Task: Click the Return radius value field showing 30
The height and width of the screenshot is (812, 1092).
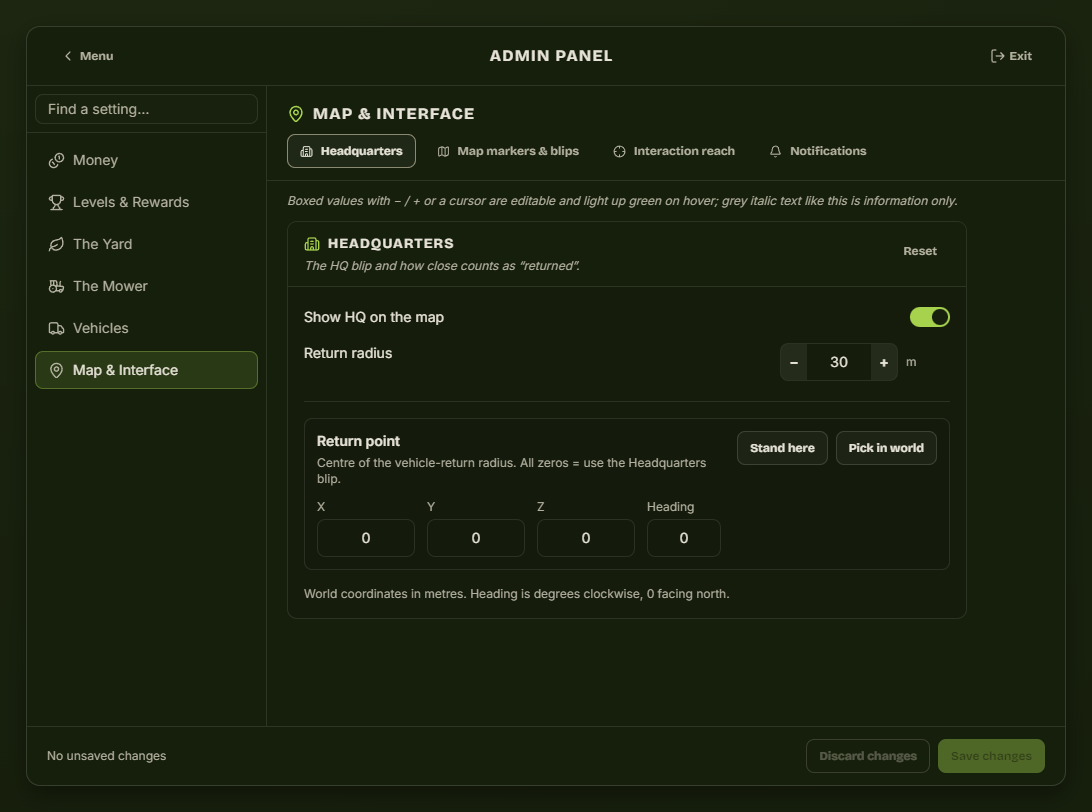Action: coord(838,362)
